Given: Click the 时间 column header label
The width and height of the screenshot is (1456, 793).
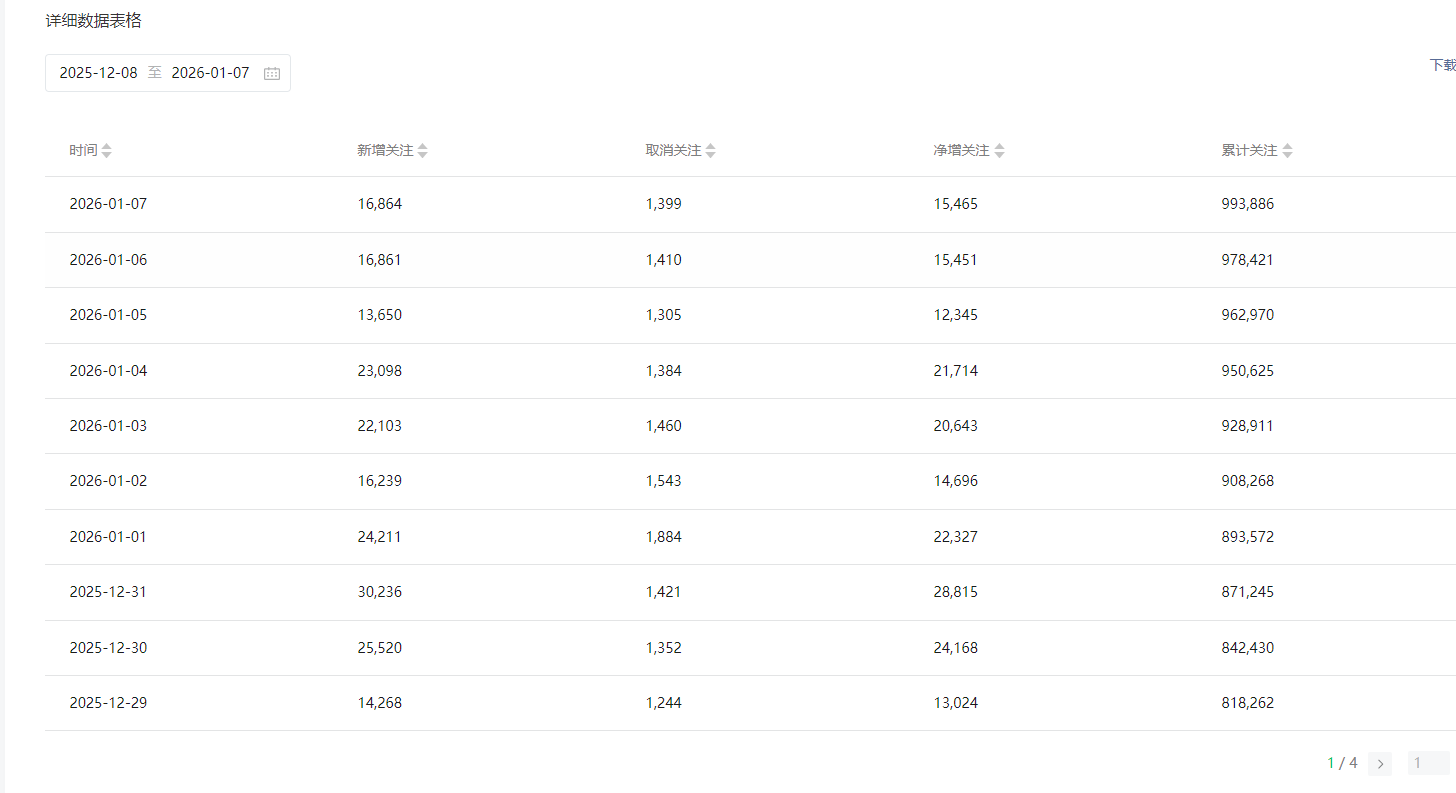Looking at the screenshot, I should [x=83, y=151].
